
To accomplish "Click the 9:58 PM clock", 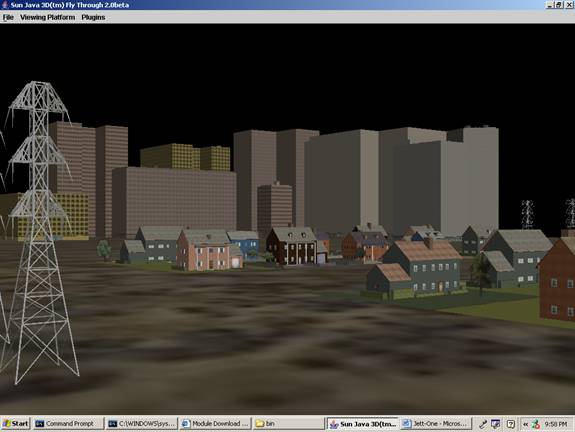I will point(556,424).
